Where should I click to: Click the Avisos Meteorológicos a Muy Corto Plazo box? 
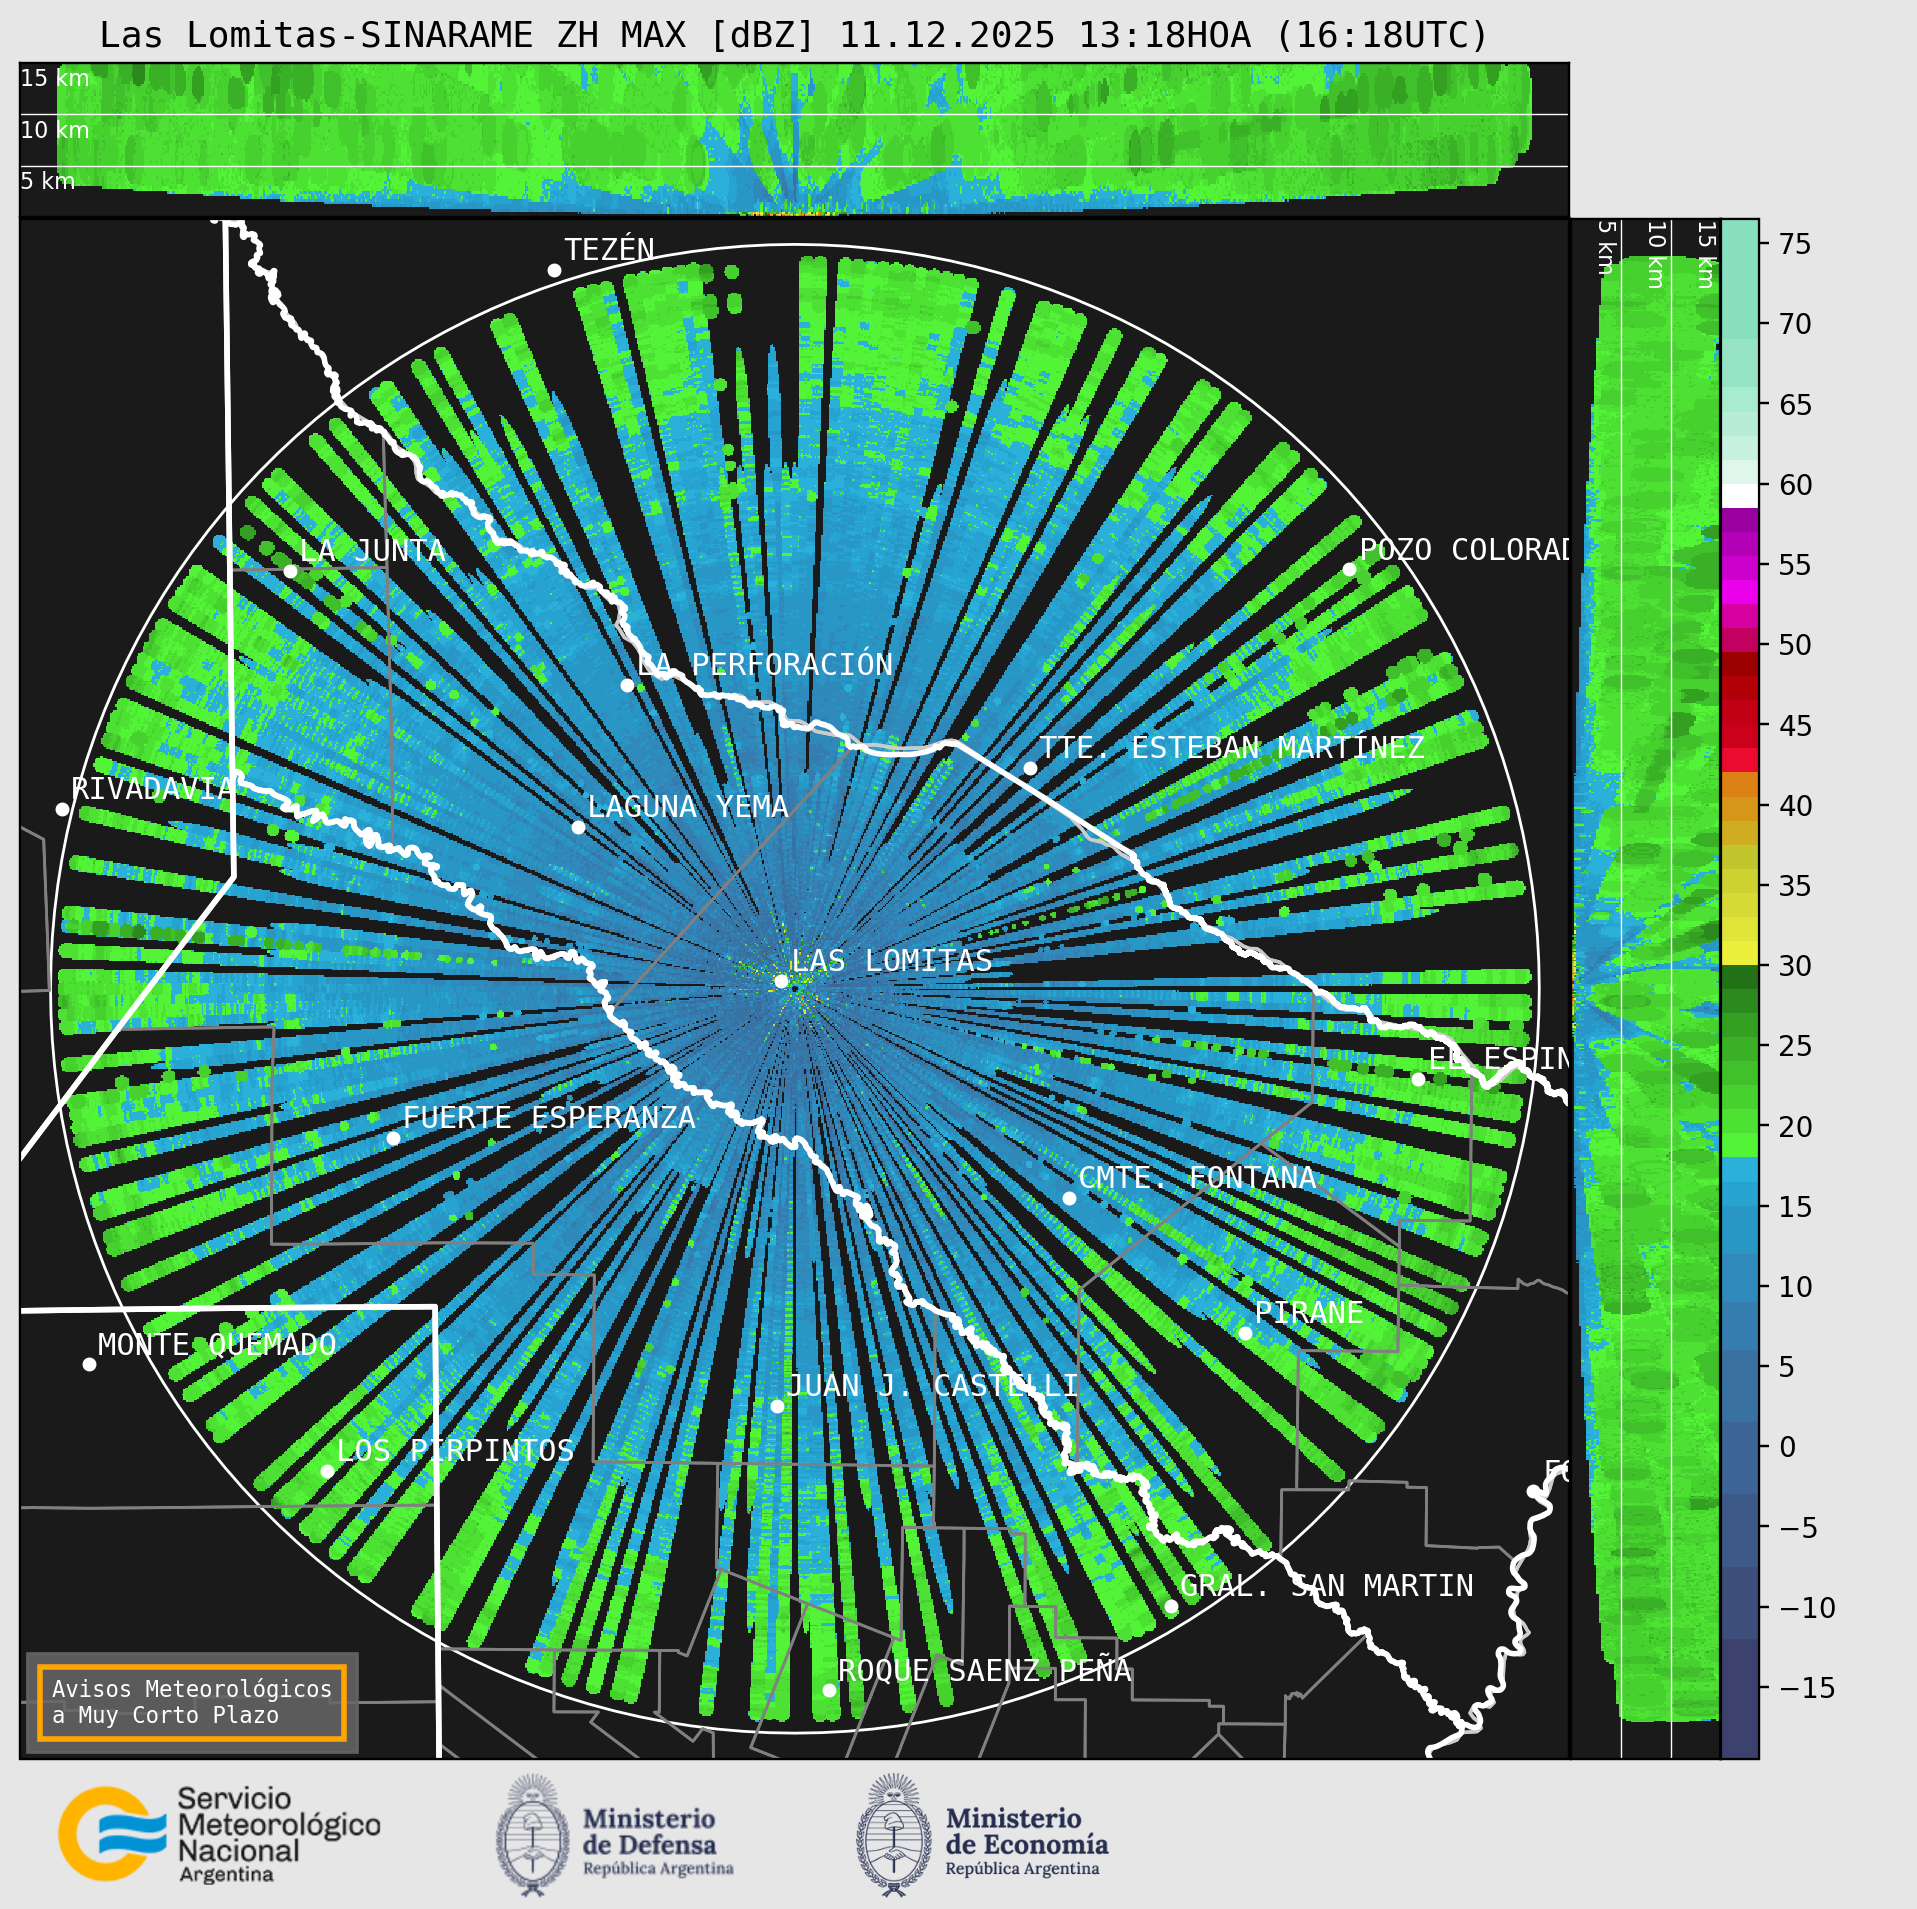pyautogui.click(x=192, y=1702)
